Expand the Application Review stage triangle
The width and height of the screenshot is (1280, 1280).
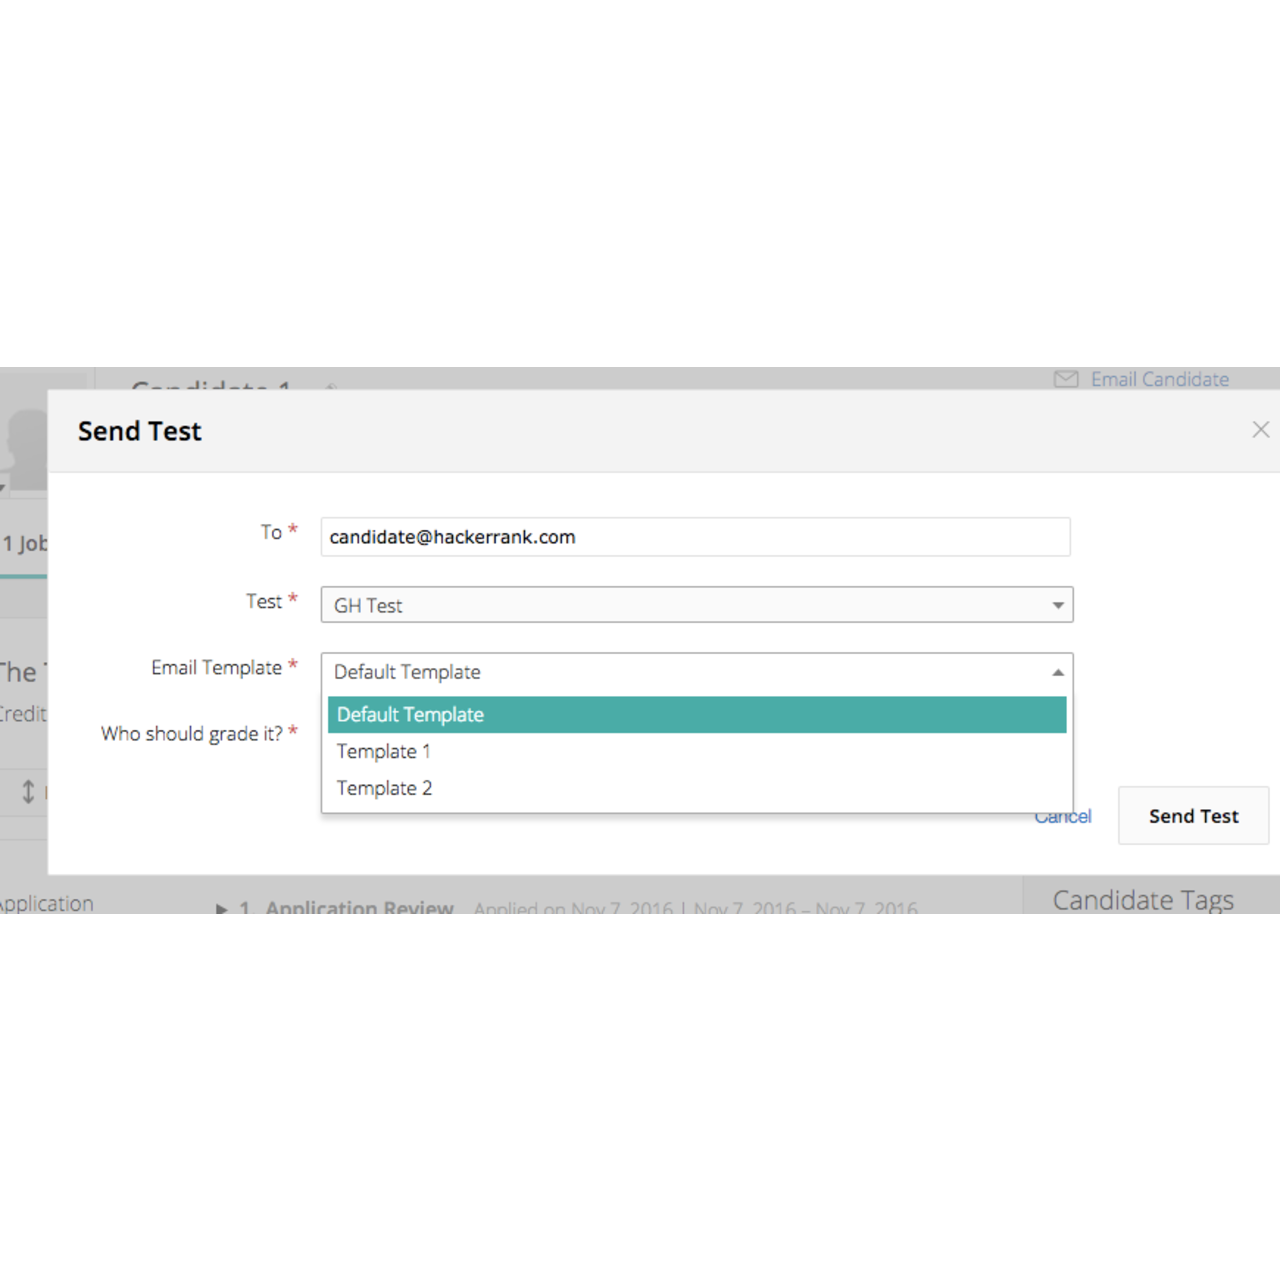[x=222, y=909]
